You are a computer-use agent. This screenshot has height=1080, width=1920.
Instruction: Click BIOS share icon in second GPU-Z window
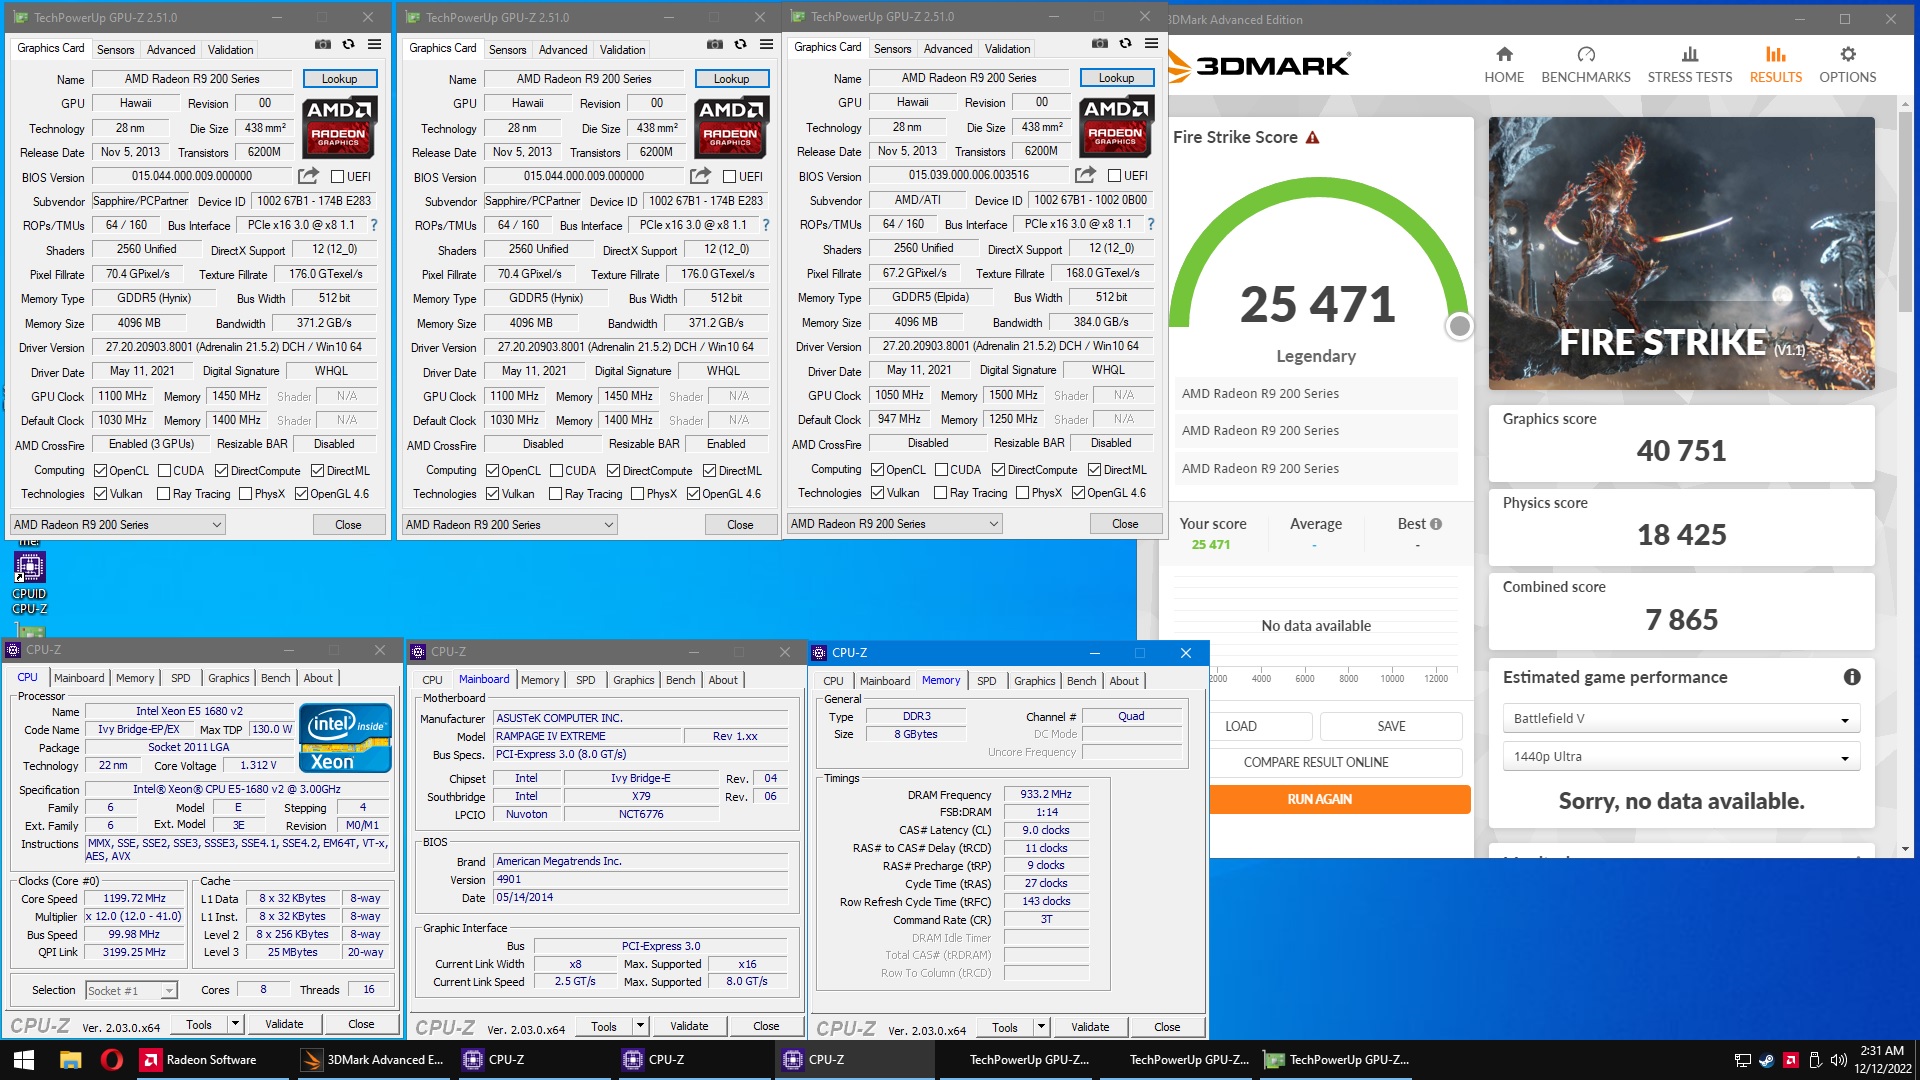tap(700, 176)
